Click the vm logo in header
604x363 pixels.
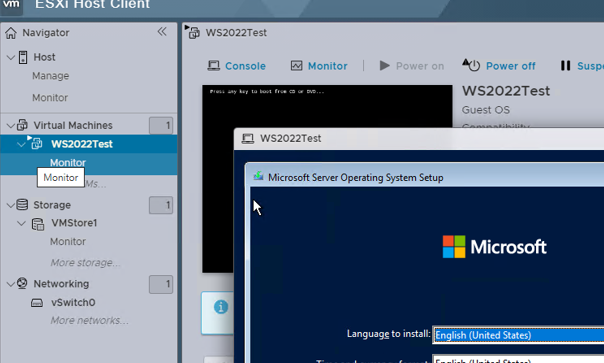(11, 5)
